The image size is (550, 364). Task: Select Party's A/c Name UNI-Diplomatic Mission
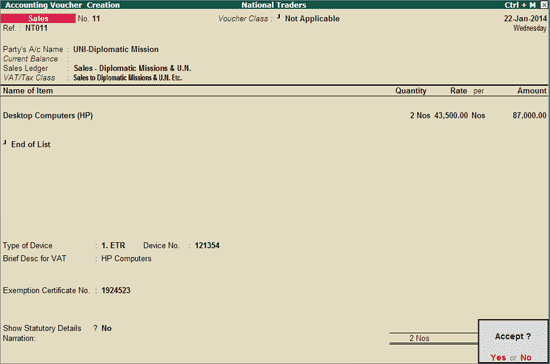pyautogui.click(x=116, y=49)
